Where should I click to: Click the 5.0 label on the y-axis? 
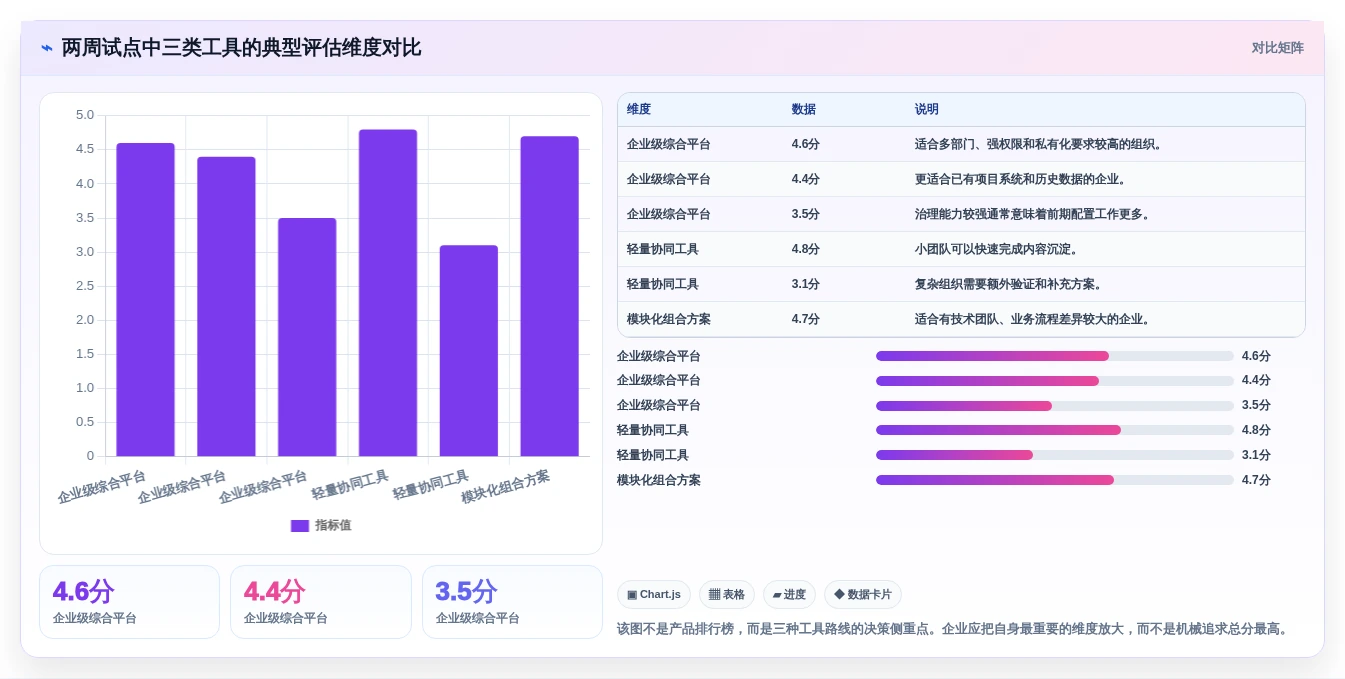point(85,115)
